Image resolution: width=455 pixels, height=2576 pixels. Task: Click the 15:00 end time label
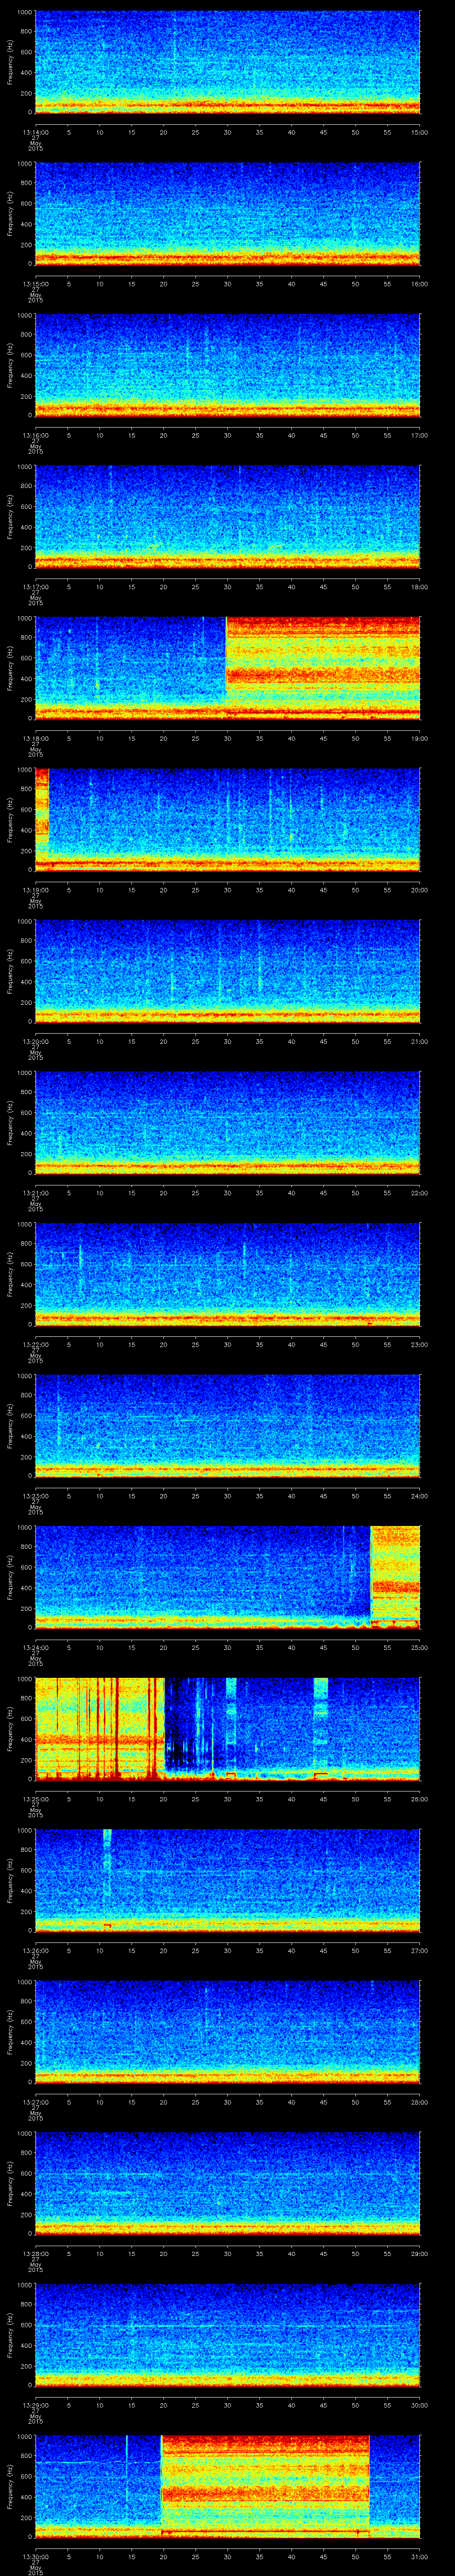click(419, 132)
